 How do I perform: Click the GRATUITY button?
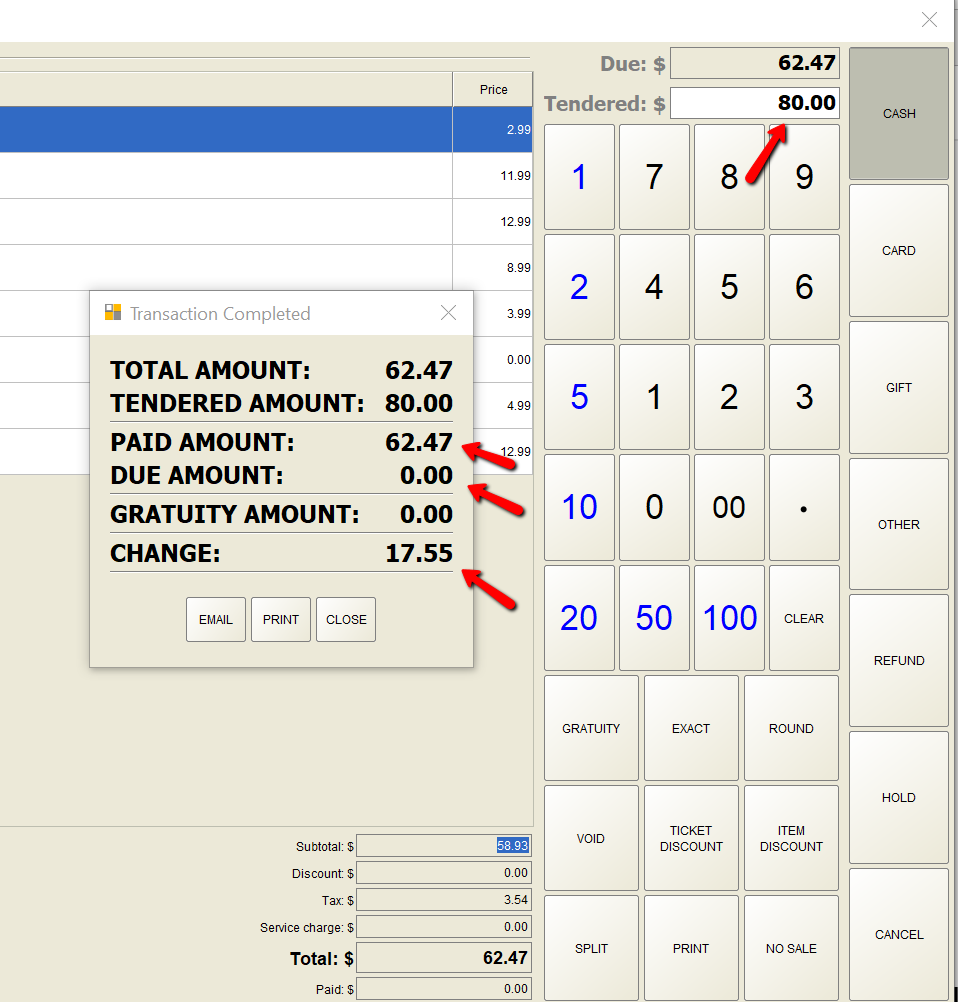591,728
